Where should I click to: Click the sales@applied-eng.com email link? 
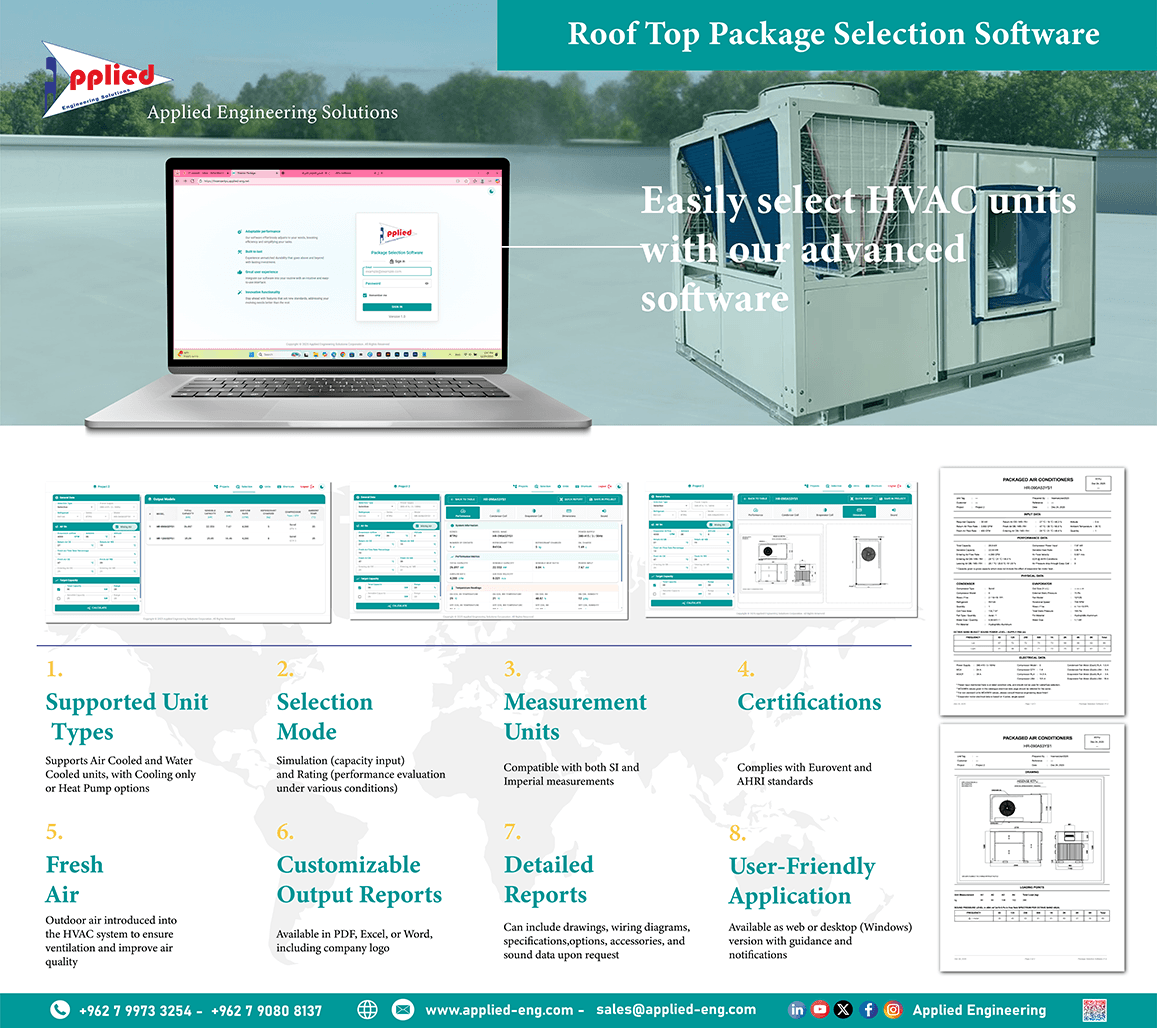[676, 1010]
